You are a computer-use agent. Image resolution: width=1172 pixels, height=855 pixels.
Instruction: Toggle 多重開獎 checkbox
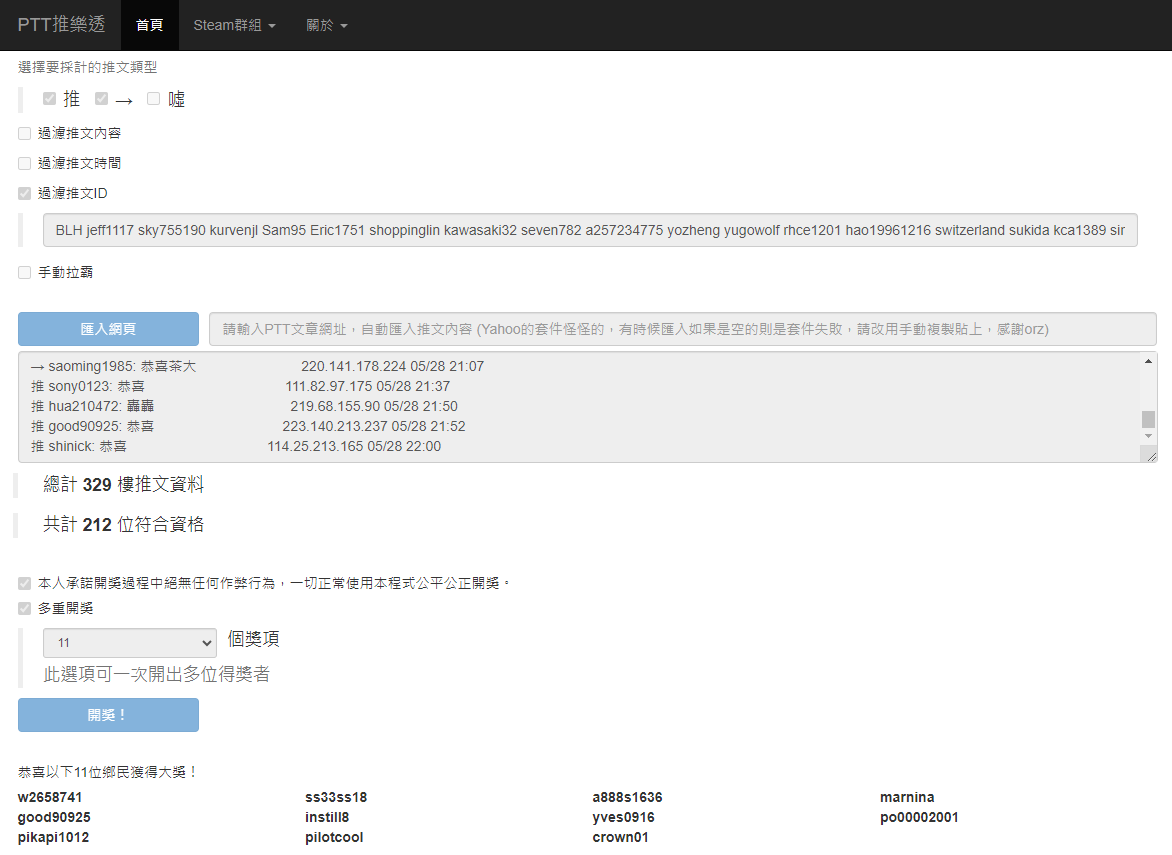(x=25, y=608)
